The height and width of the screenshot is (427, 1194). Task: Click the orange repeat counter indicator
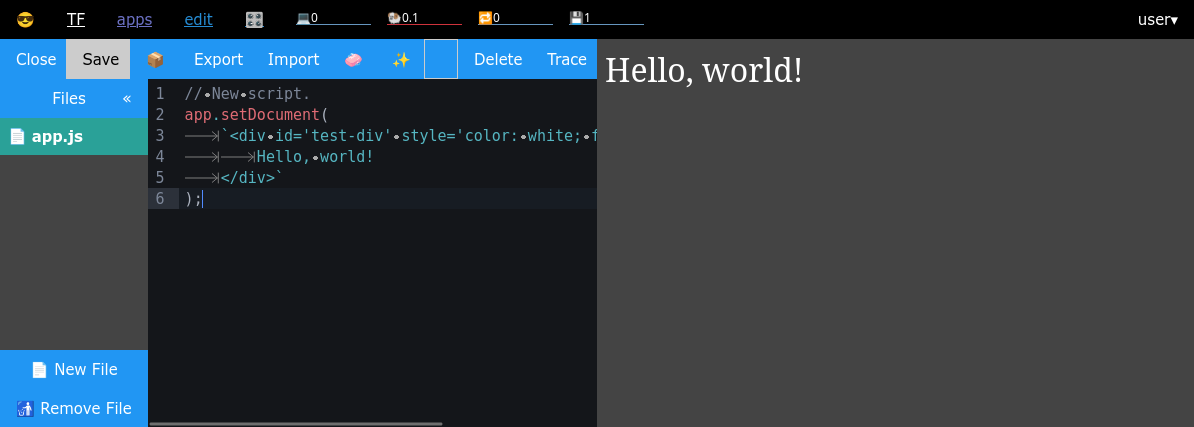pos(514,18)
